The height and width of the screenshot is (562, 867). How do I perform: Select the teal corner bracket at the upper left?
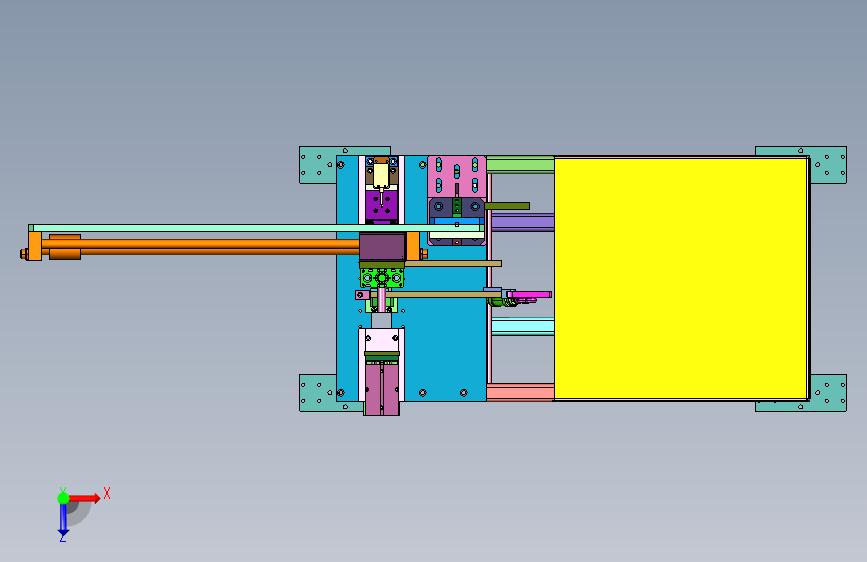tap(318, 165)
